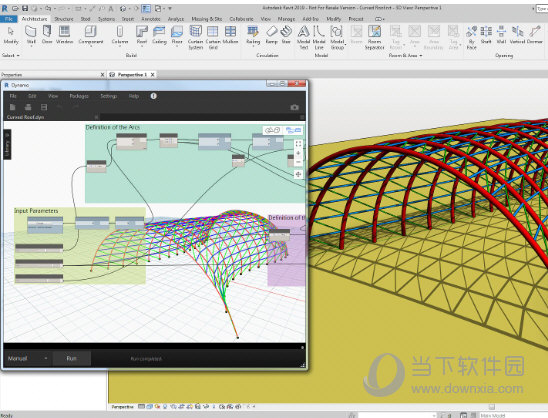This screenshot has width=548, height=418.
Task: Select the Mullion tool
Action: [x=230, y=35]
